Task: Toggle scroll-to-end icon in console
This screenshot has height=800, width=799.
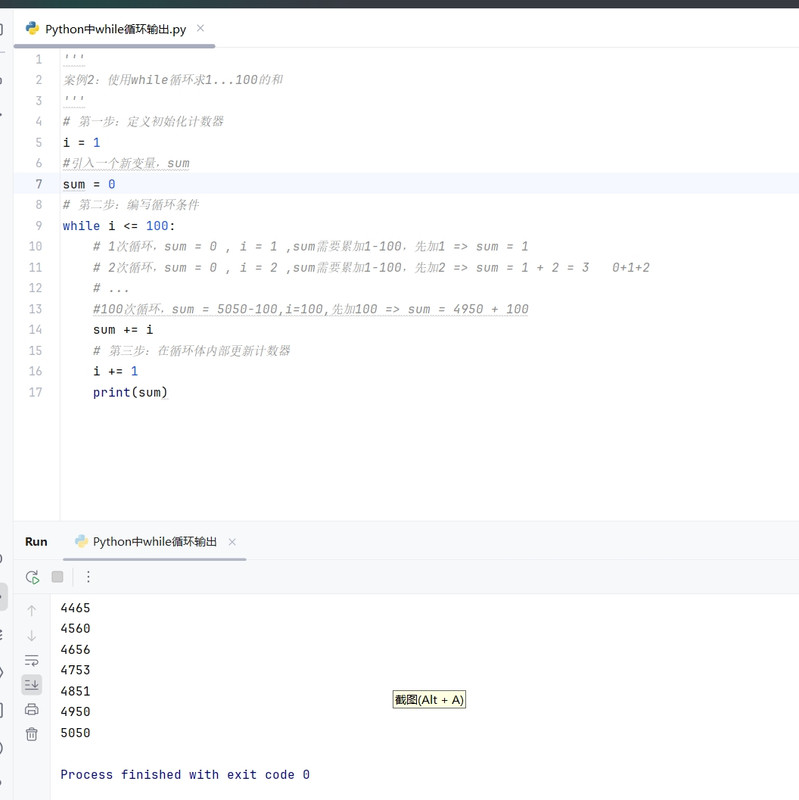Action: [x=32, y=685]
